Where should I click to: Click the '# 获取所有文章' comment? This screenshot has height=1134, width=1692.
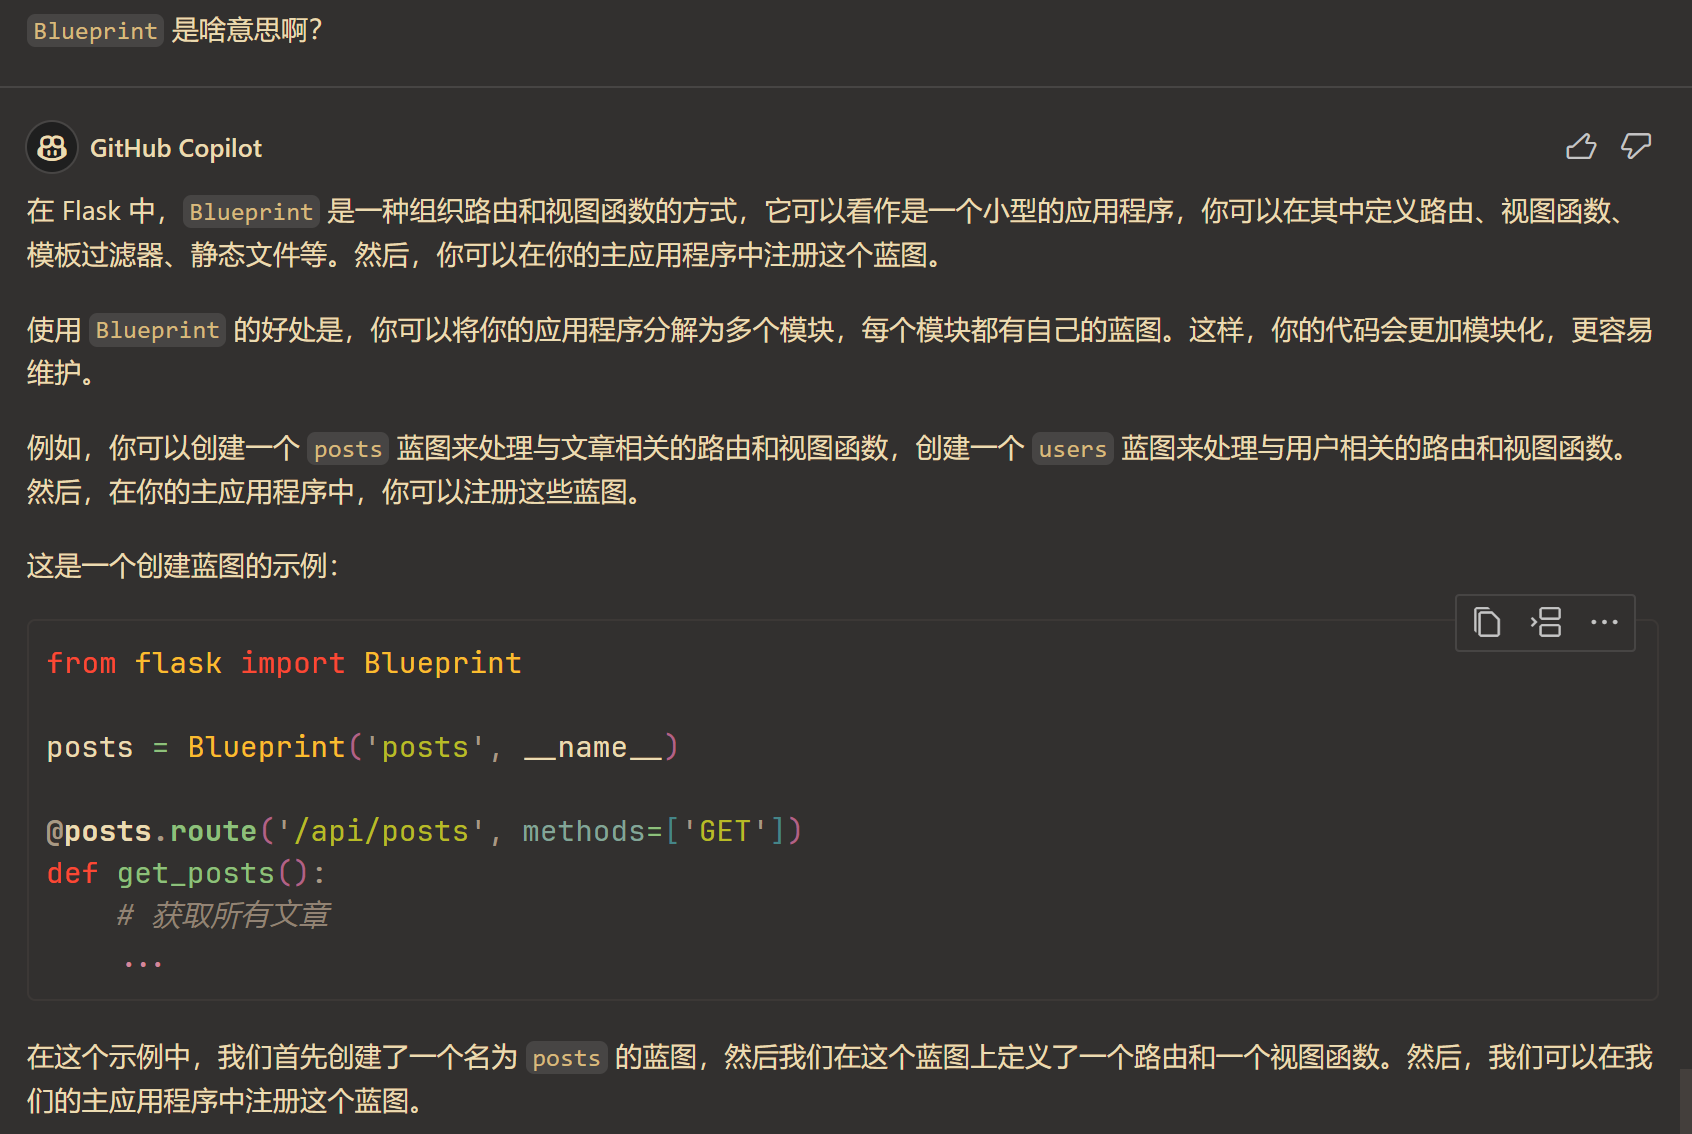click(x=223, y=915)
